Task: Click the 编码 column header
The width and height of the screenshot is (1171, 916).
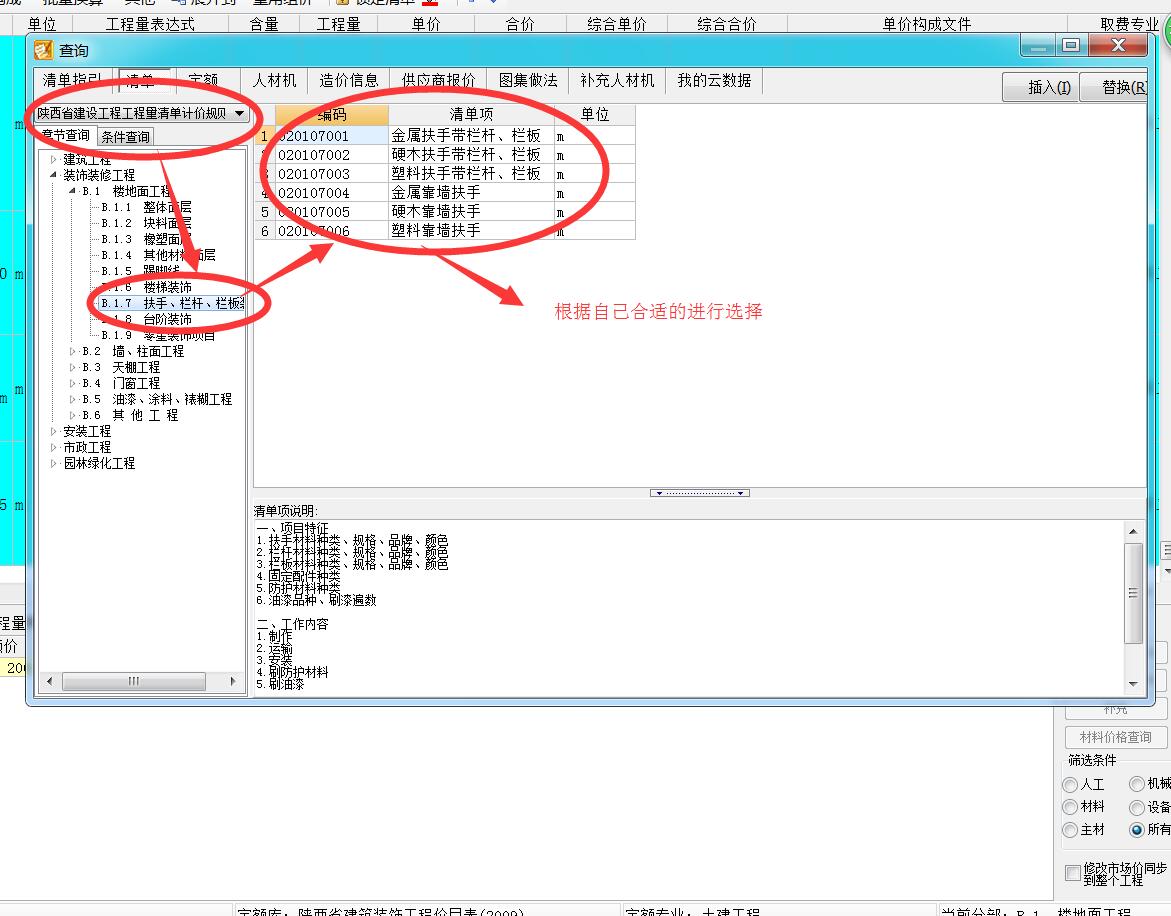Action: tap(332, 114)
